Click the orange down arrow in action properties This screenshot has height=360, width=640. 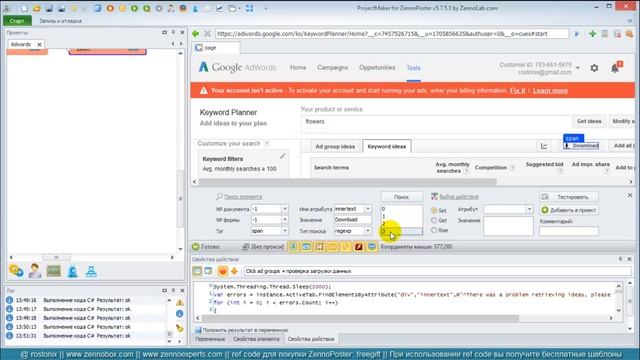234,271
